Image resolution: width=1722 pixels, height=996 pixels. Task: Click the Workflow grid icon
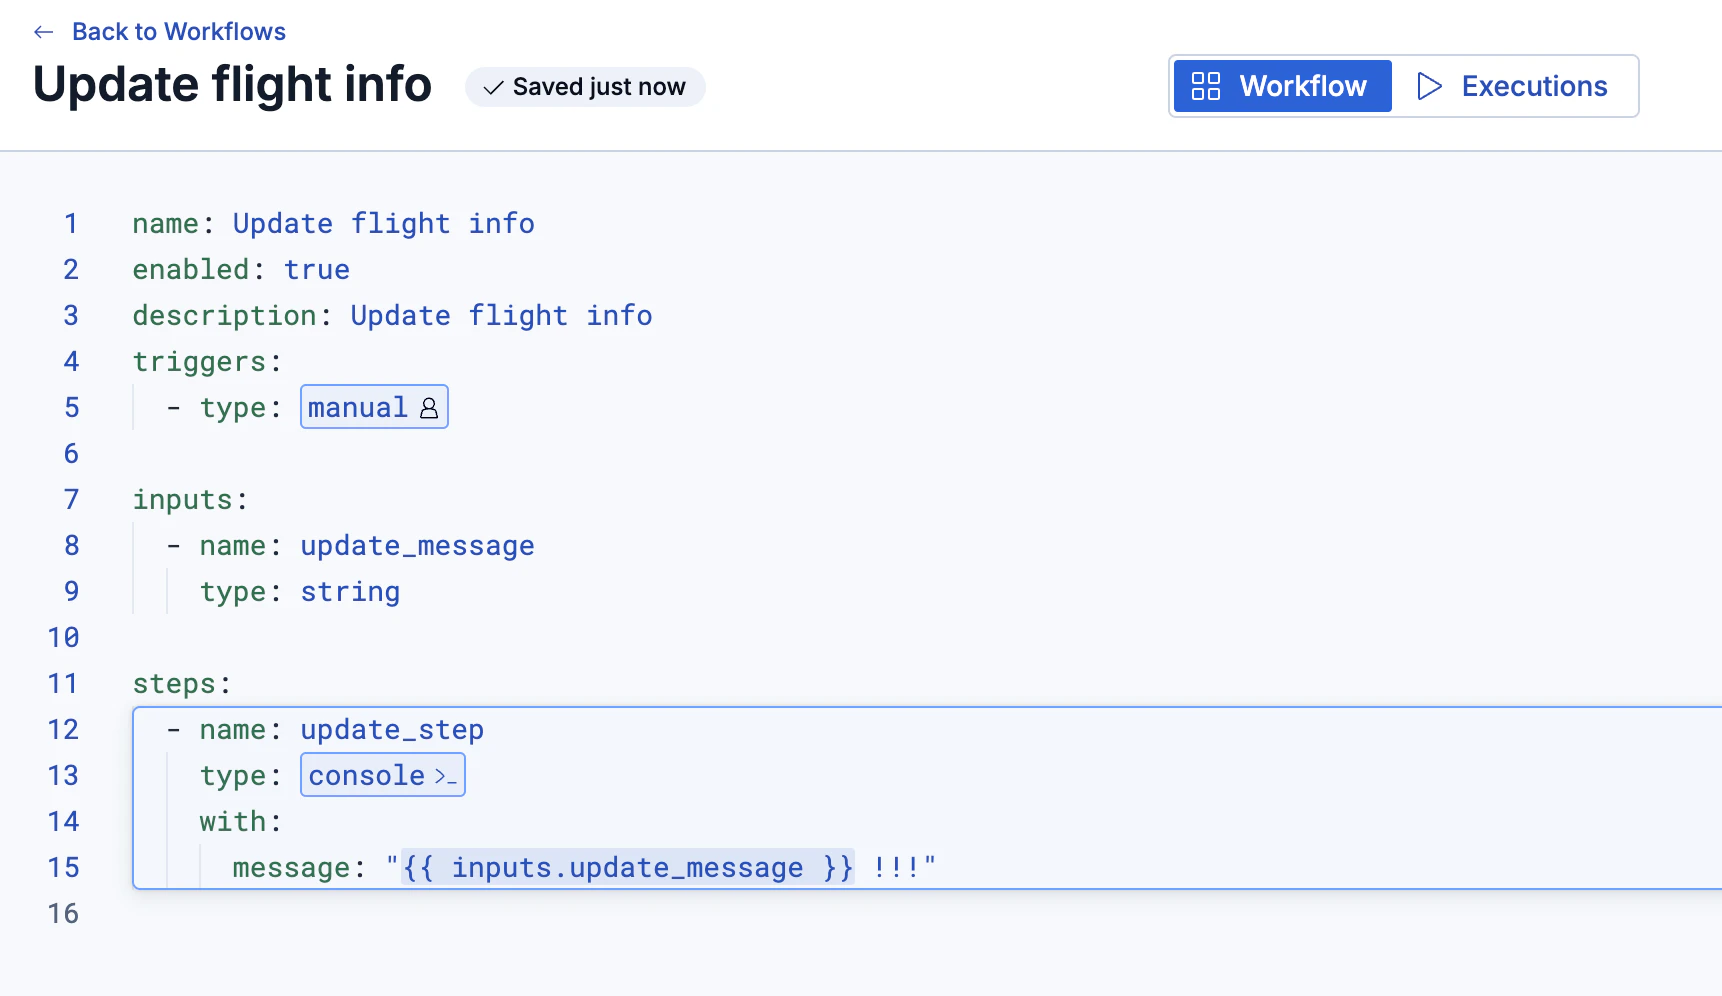click(1206, 86)
